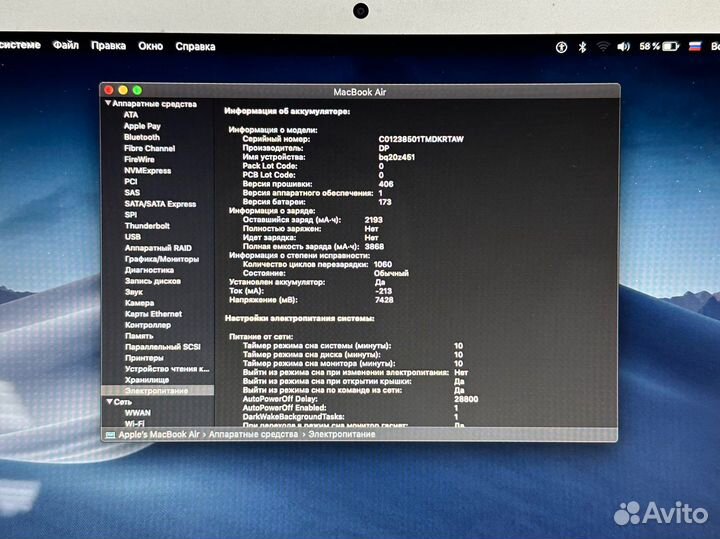Close the MacBook Air window
The height and width of the screenshot is (539, 720).
pos(109,90)
